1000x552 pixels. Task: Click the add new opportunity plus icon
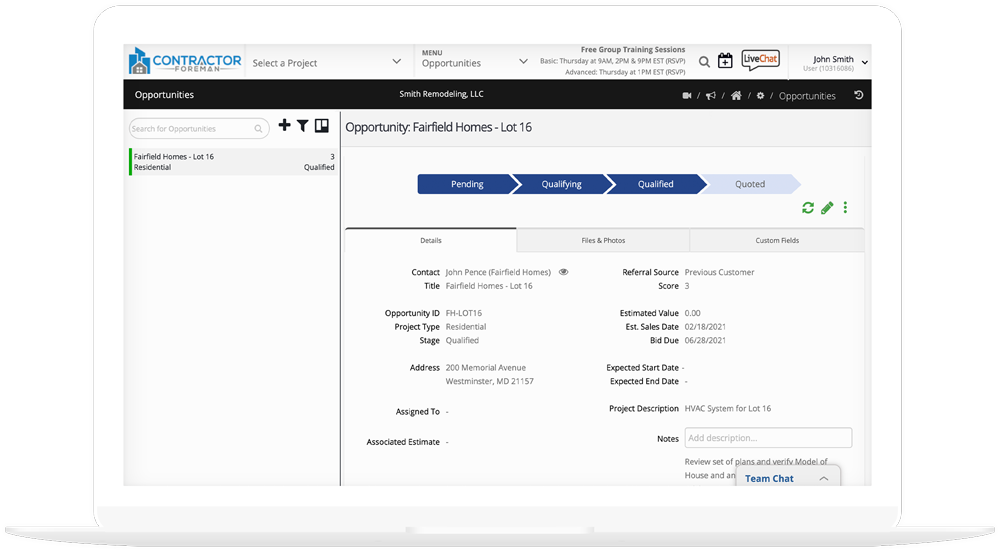[x=285, y=126]
